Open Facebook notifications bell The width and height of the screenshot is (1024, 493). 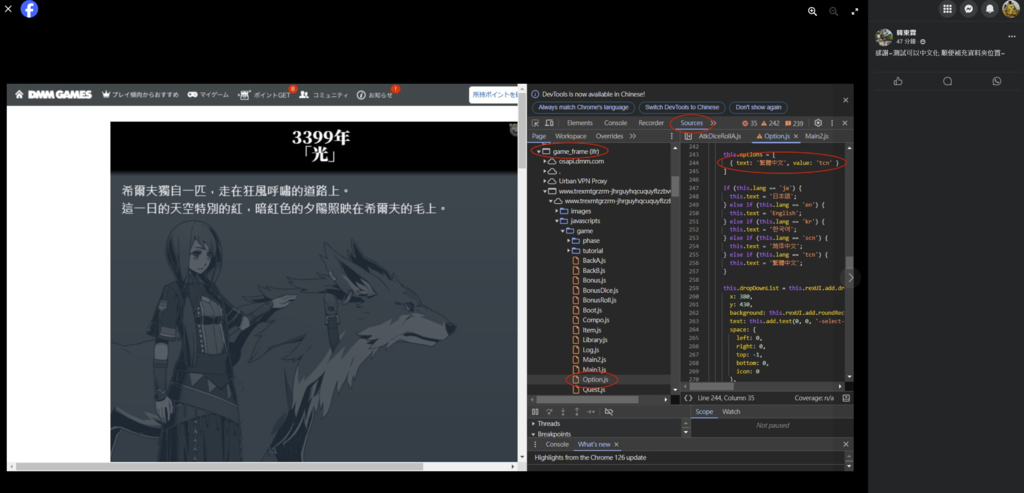point(990,8)
